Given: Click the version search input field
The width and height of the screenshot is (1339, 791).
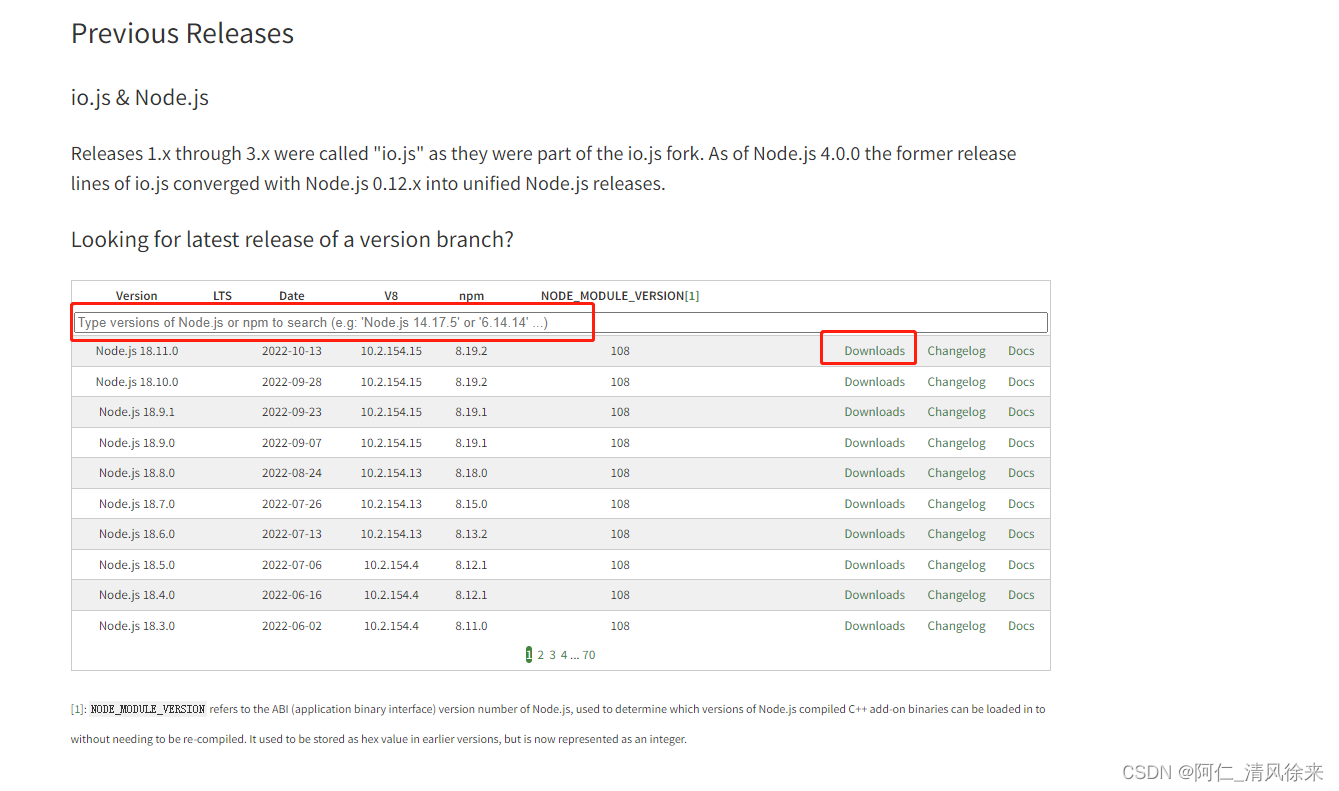Looking at the screenshot, I should pos(561,322).
